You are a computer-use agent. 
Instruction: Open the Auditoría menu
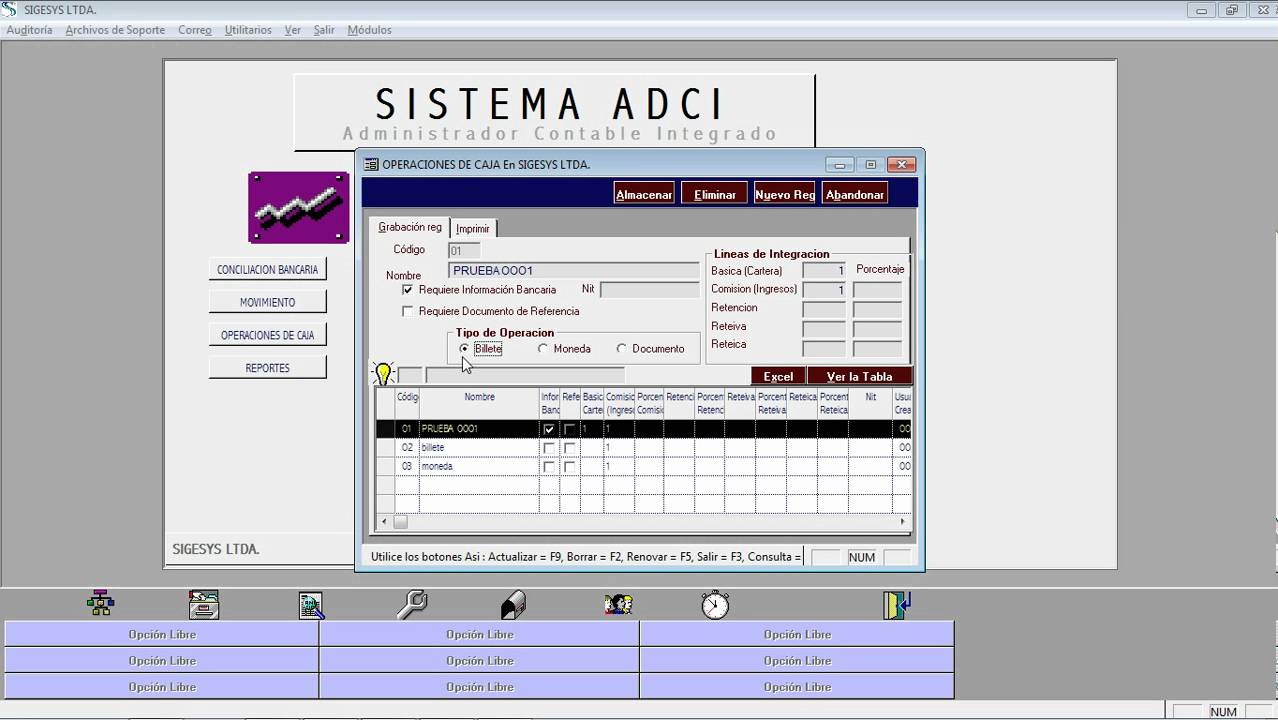click(29, 30)
